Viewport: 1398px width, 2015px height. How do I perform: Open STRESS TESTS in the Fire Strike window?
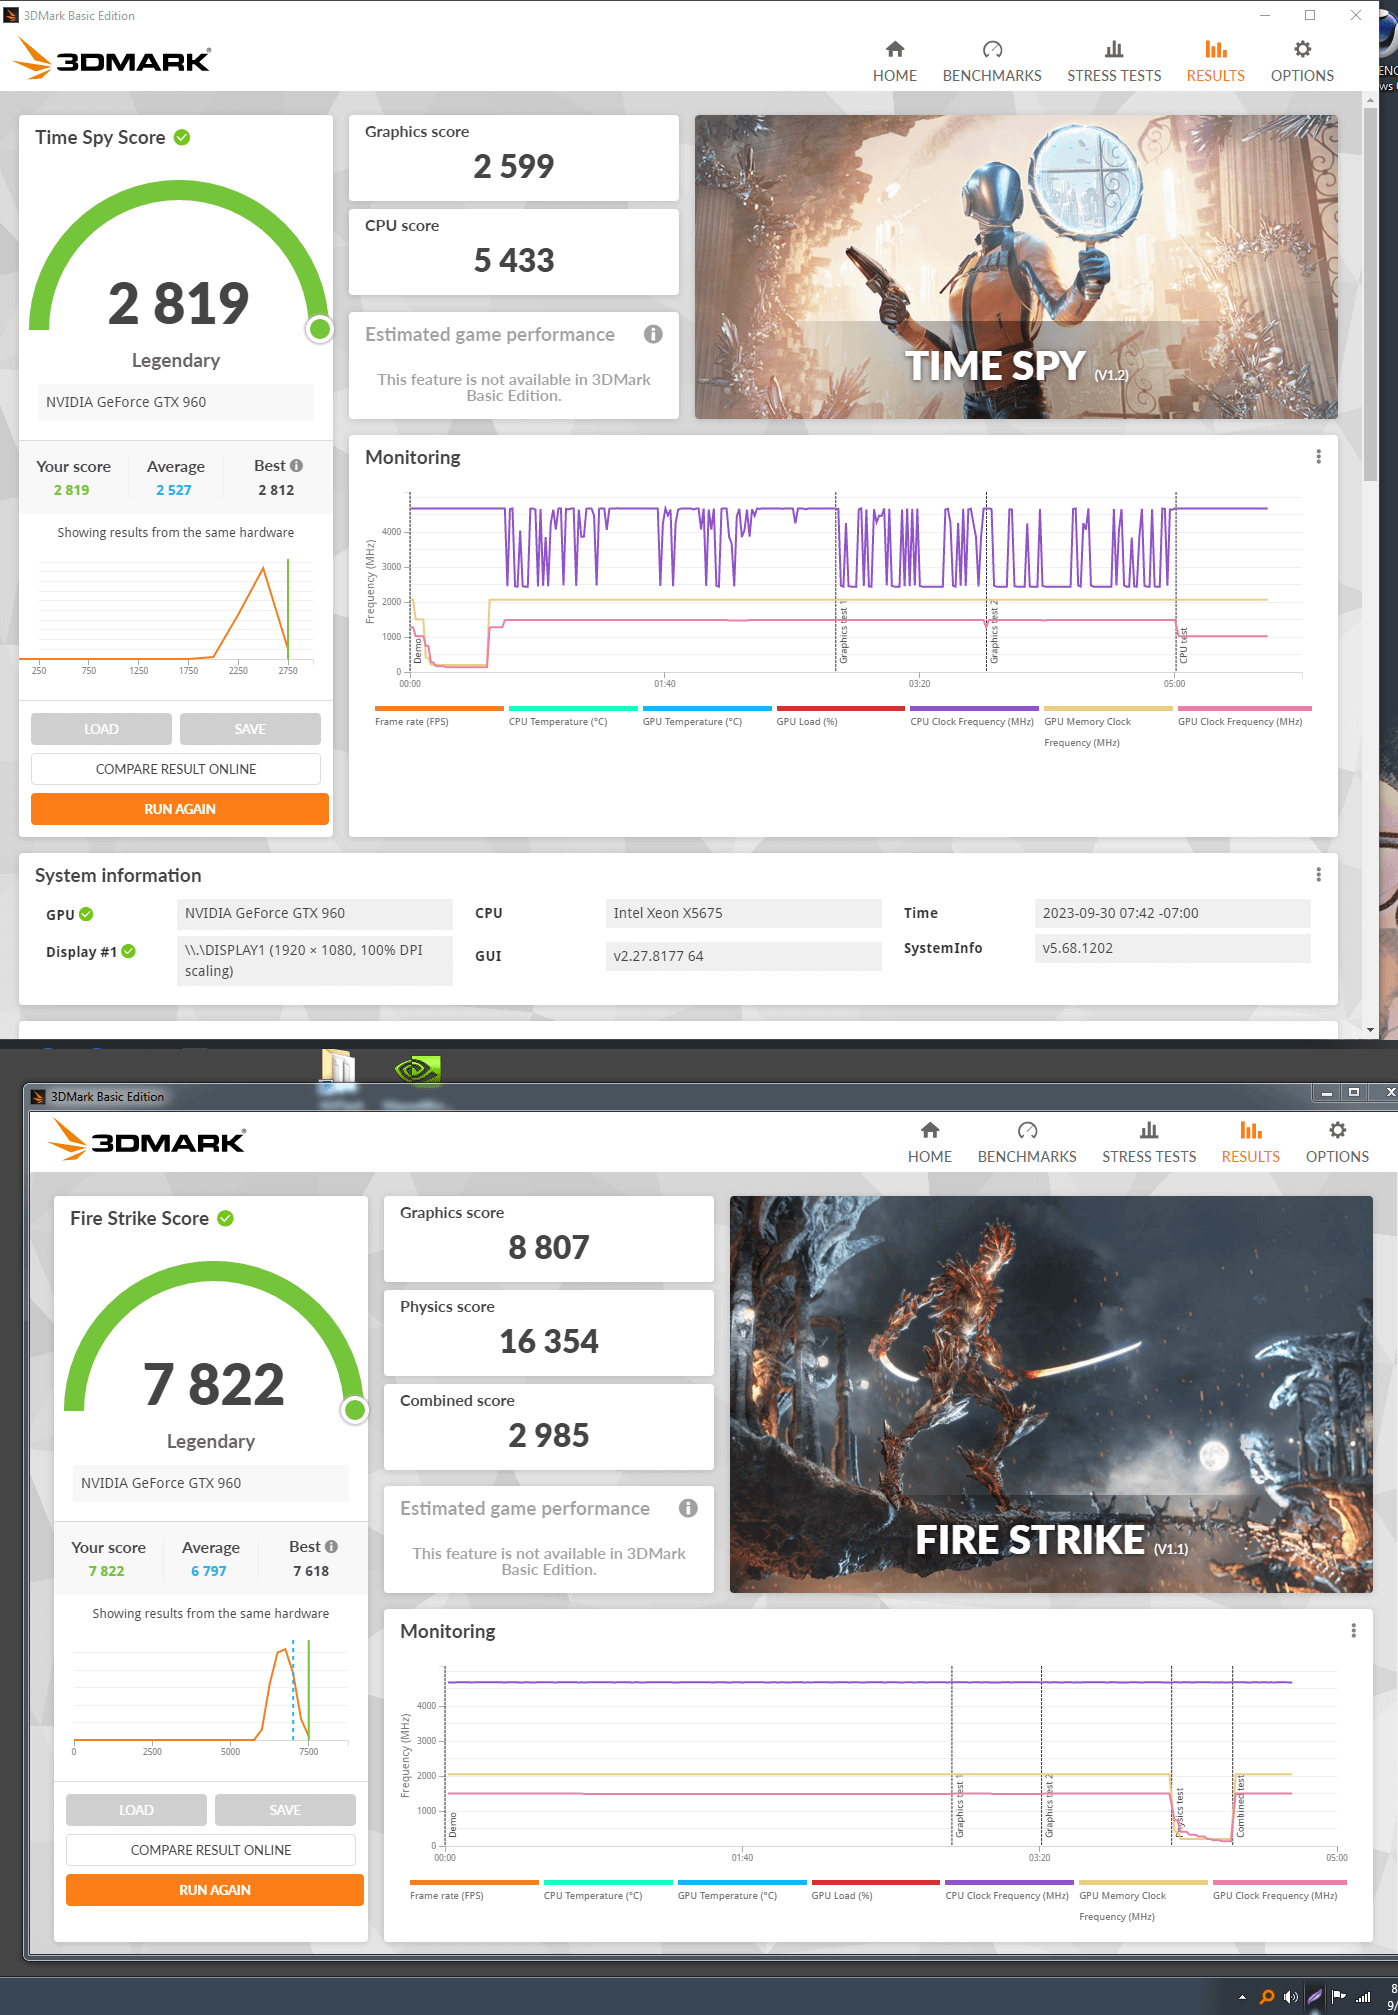(x=1149, y=1143)
